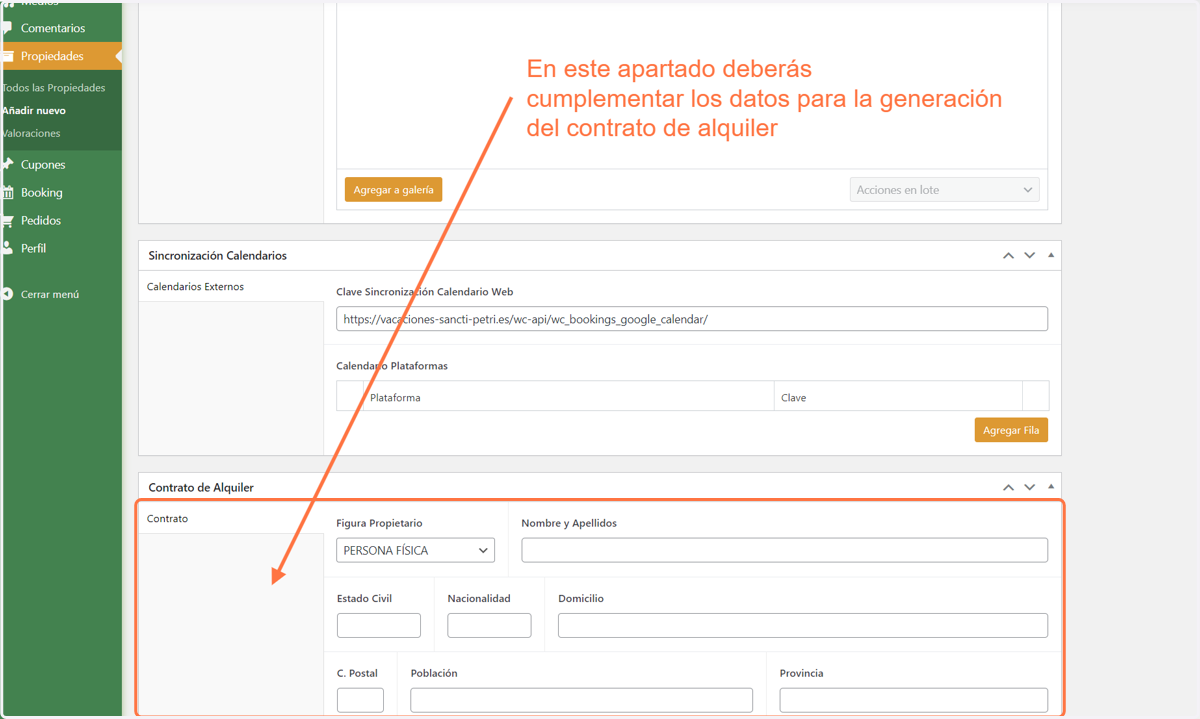
Task: Click the Comentarios speech bubble icon
Action: 7,28
